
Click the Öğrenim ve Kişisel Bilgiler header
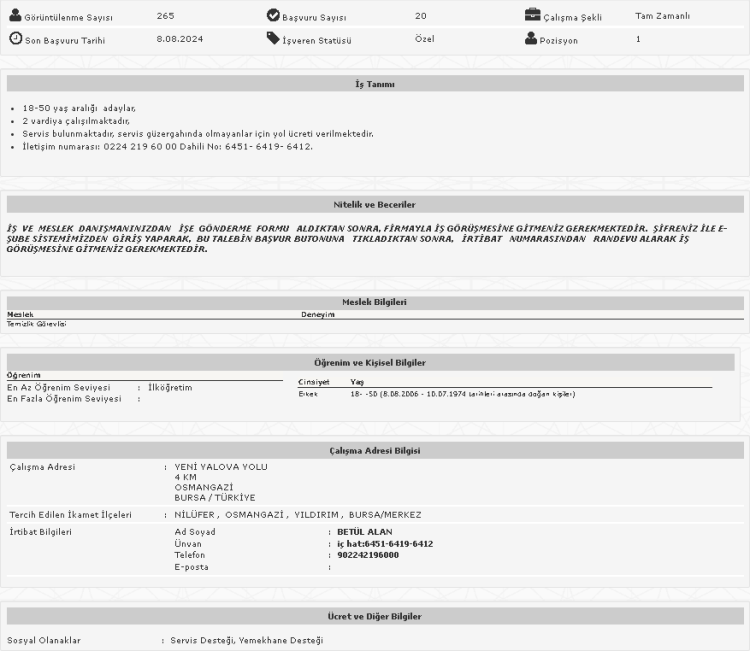click(375, 362)
